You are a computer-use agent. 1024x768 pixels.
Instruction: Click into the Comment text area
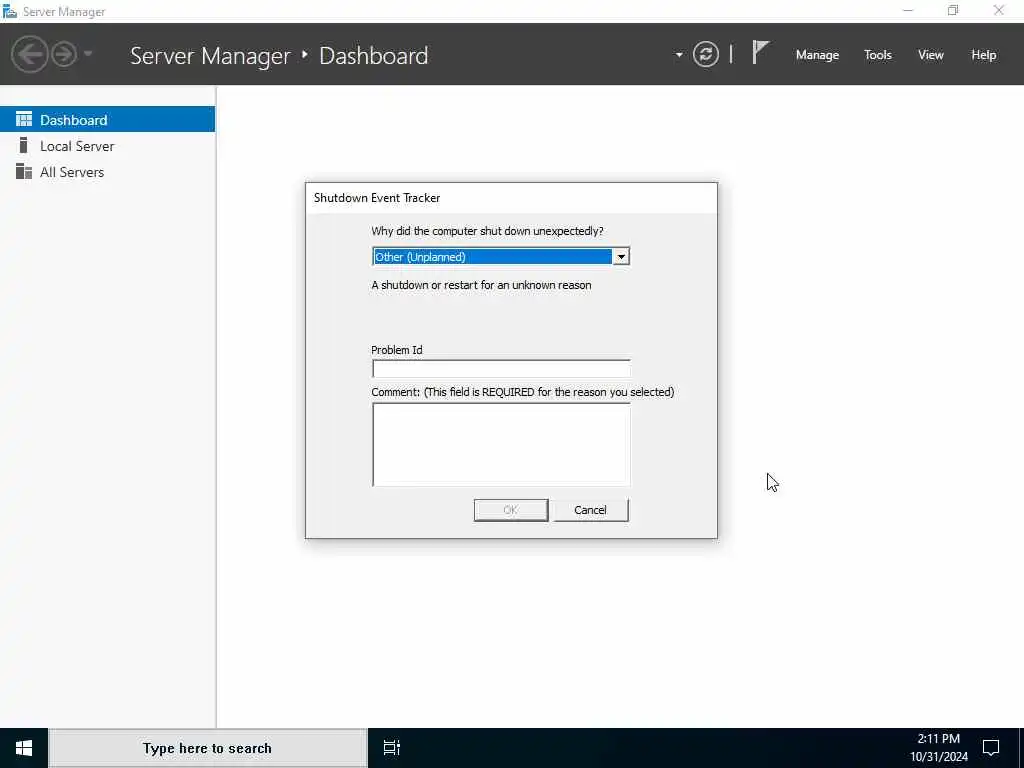tap(501, 444)
